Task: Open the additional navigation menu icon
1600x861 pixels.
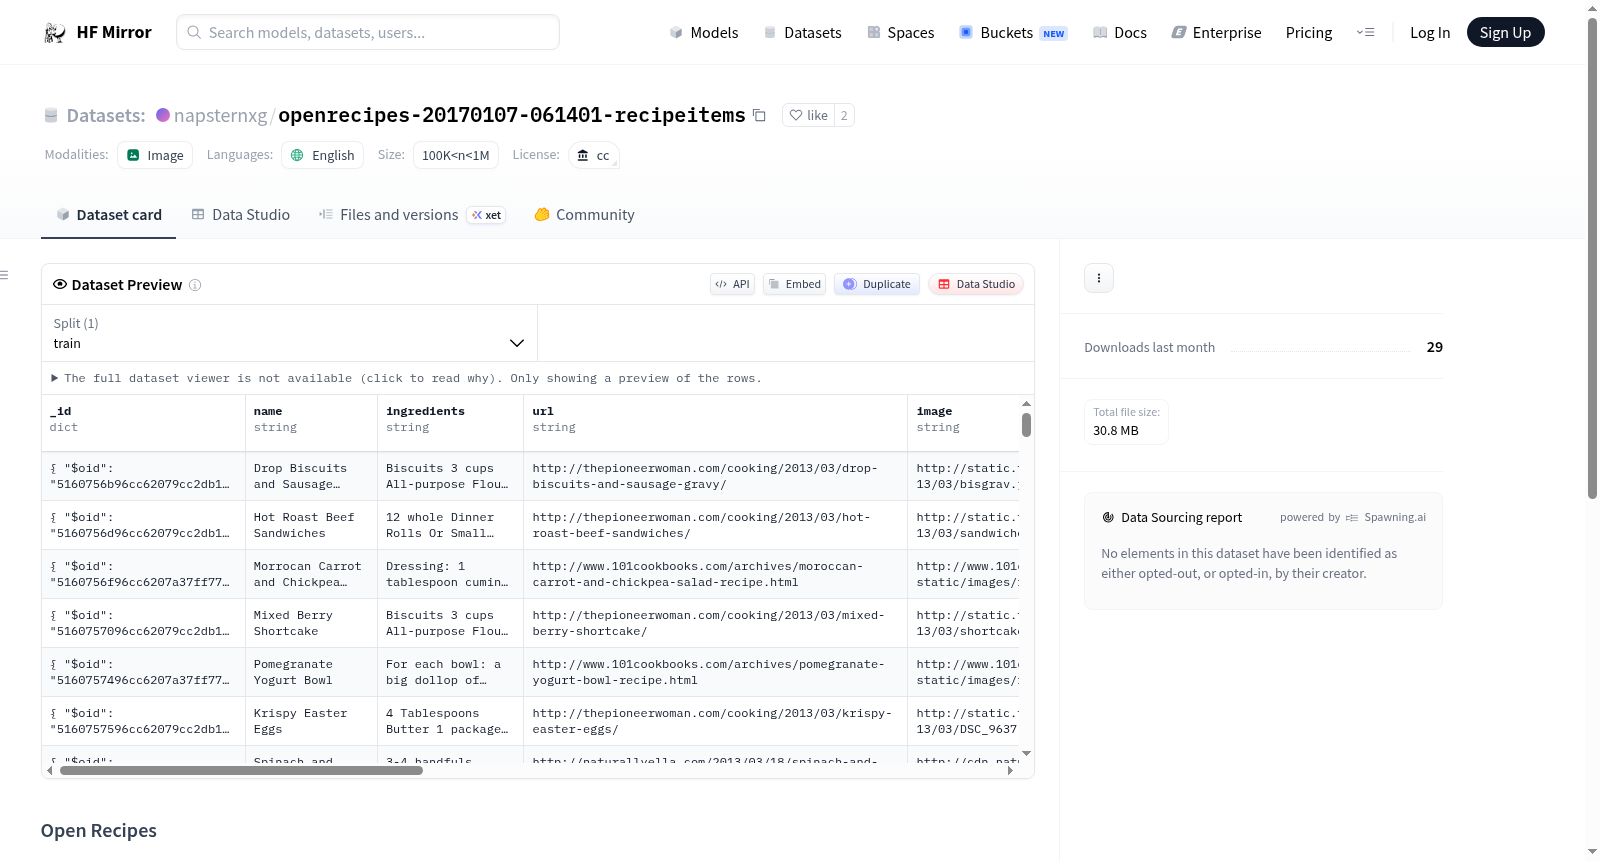Action: point(1365,32)
